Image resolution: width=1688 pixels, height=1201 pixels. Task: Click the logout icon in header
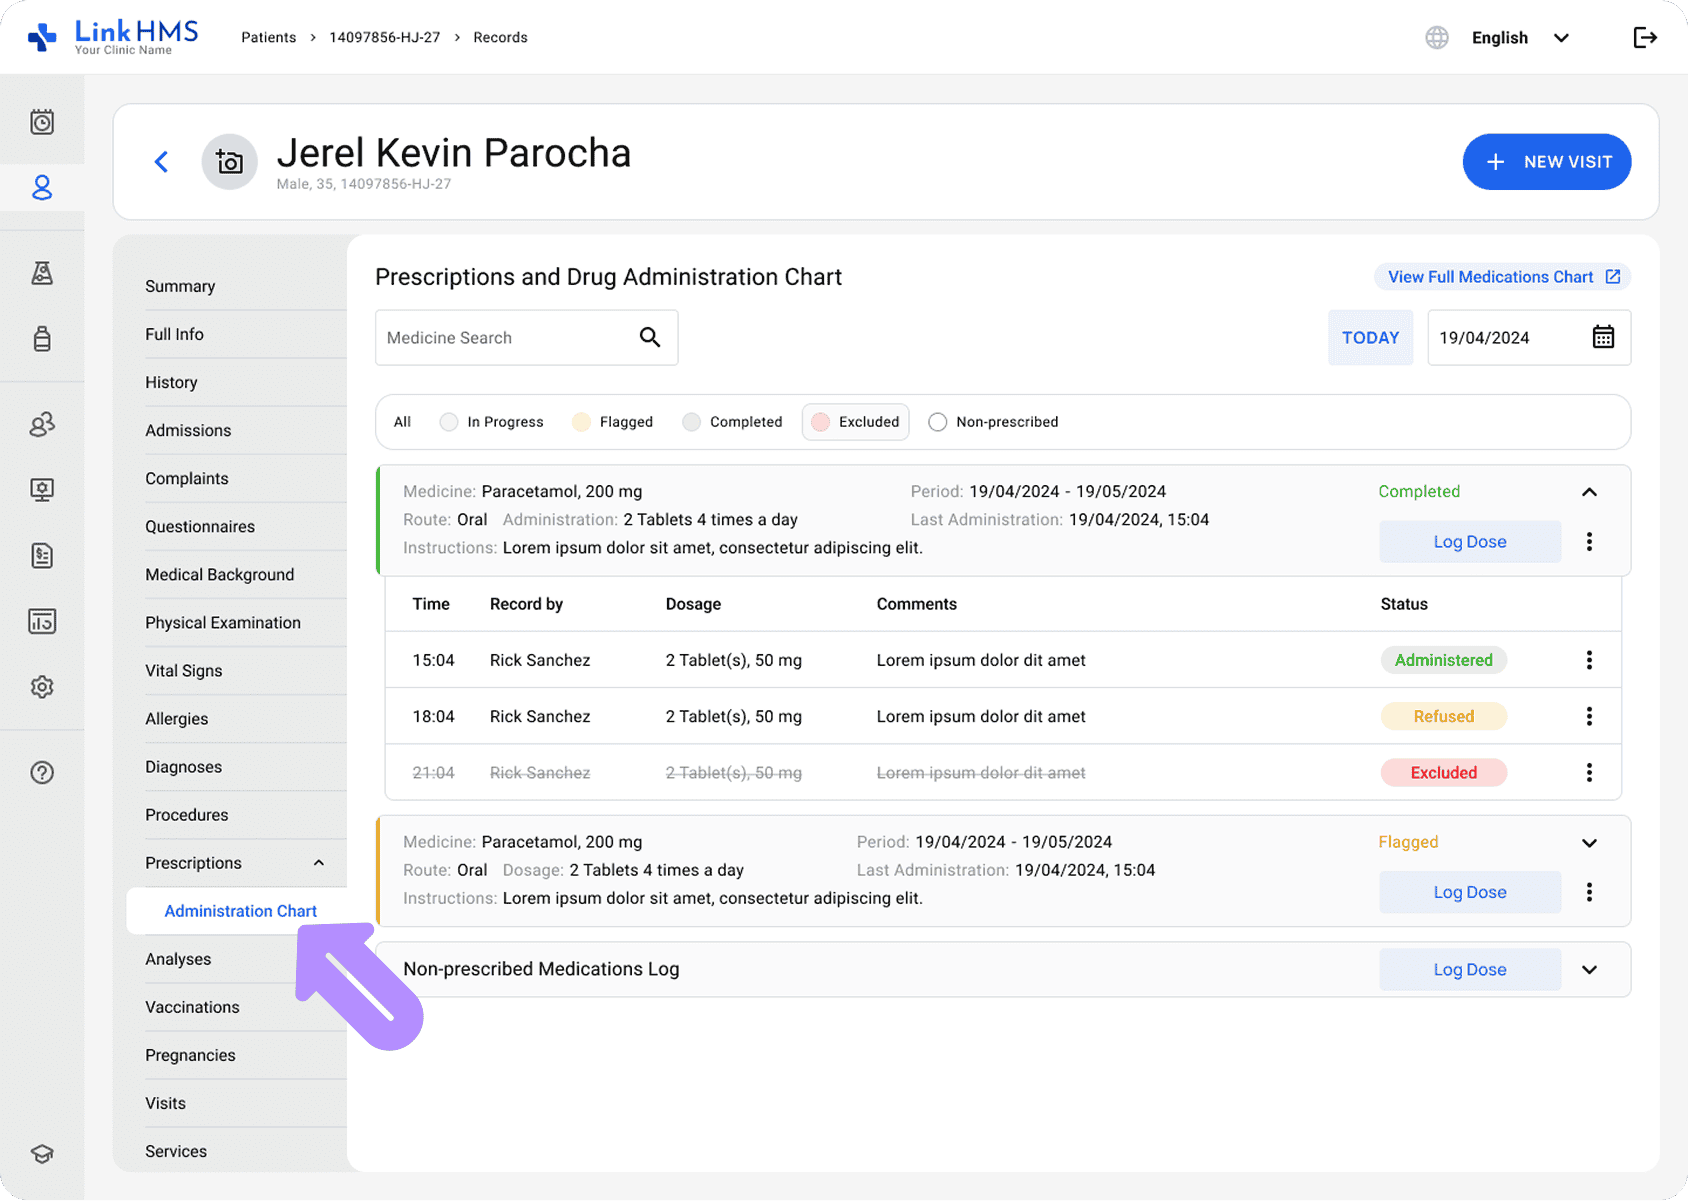[1644, 38]
